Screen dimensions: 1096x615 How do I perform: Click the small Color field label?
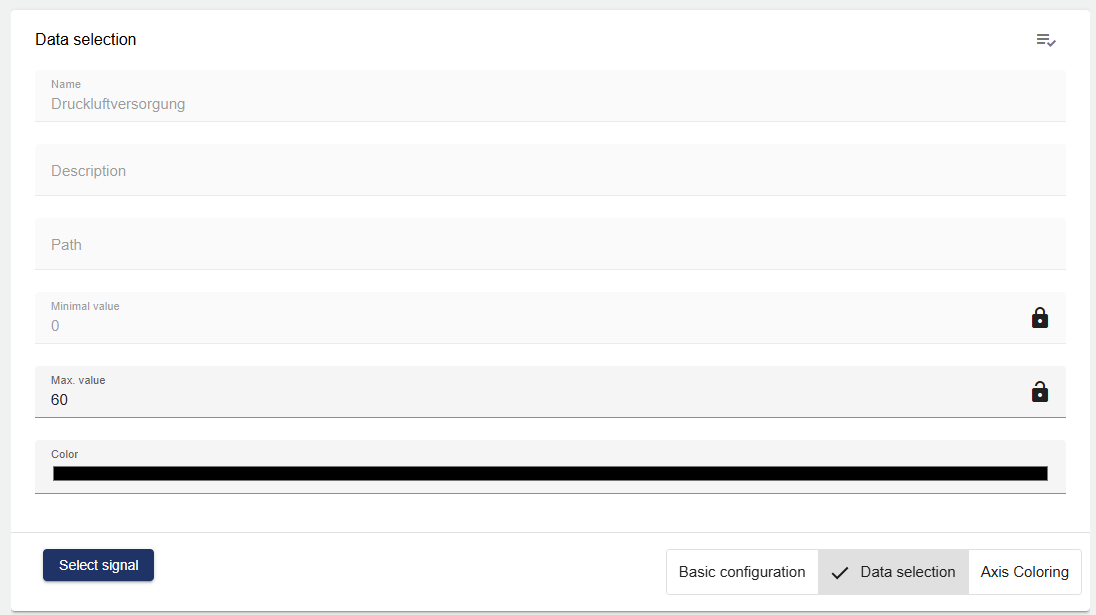pyautogui.click(x=65, y=454)
